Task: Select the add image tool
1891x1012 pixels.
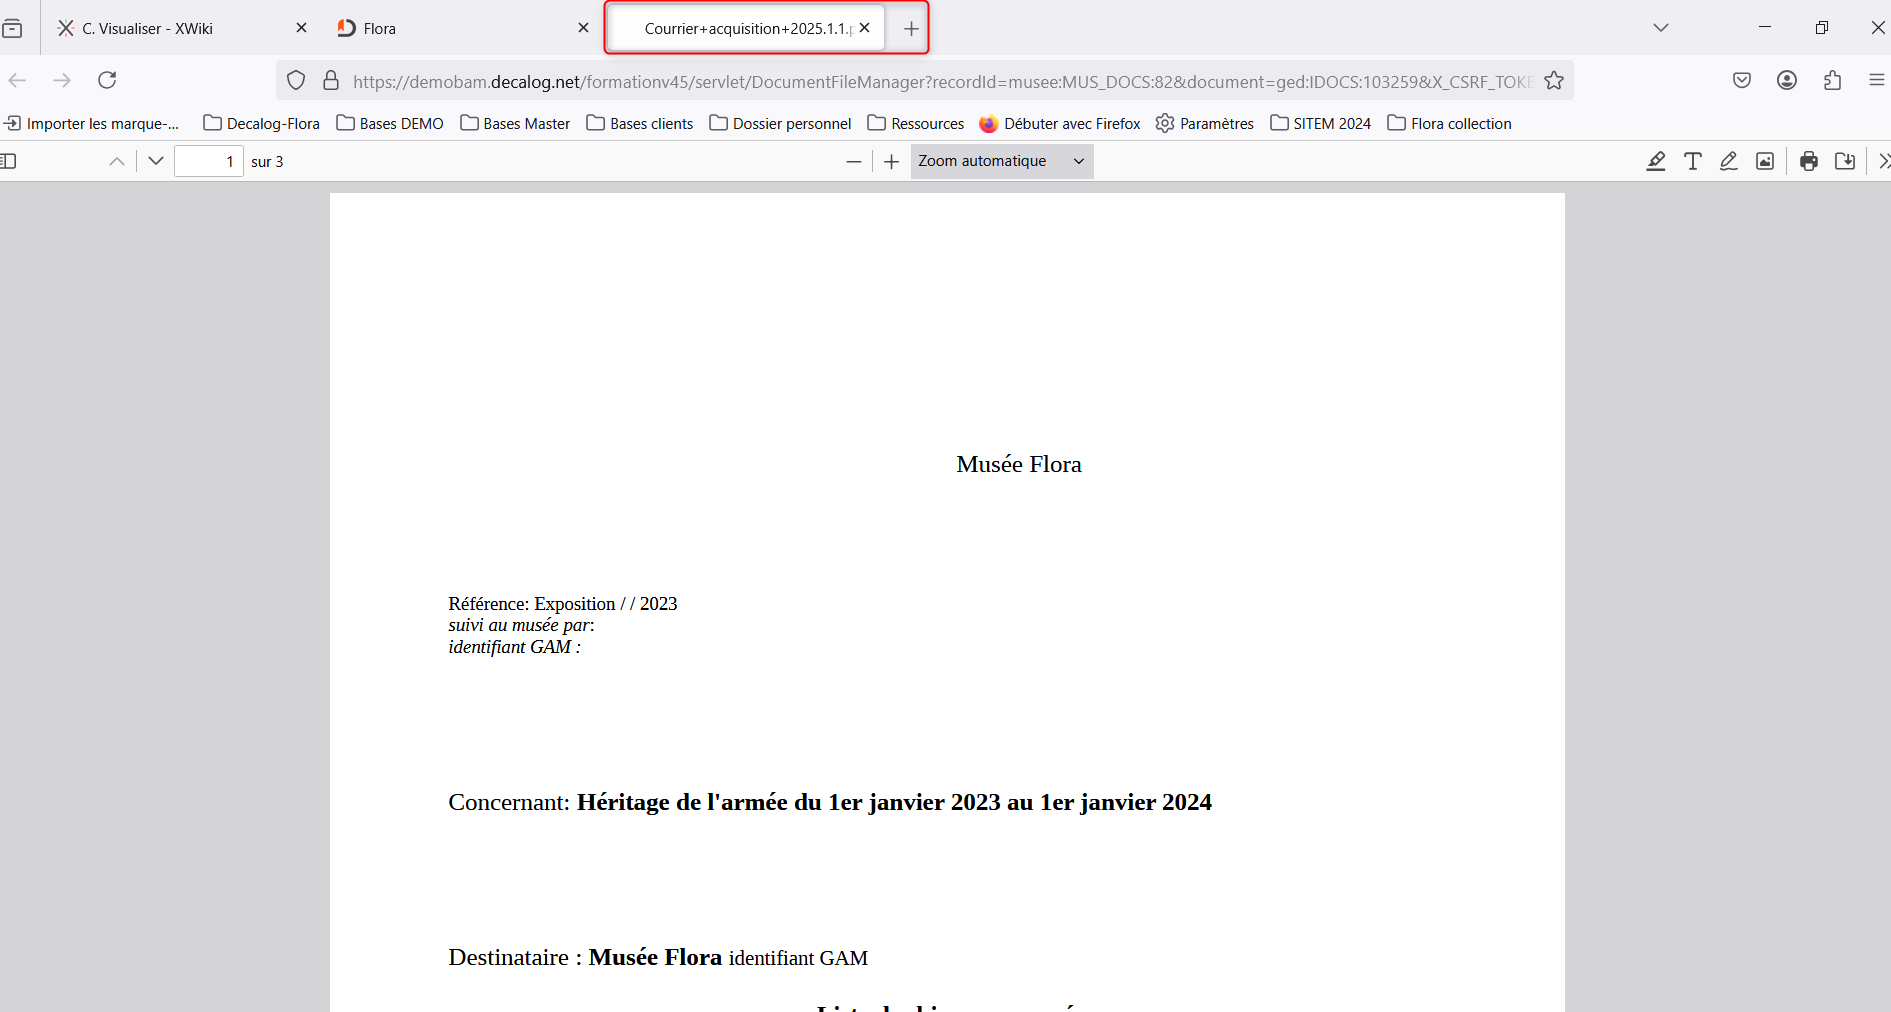Action: pos(1765,161)
